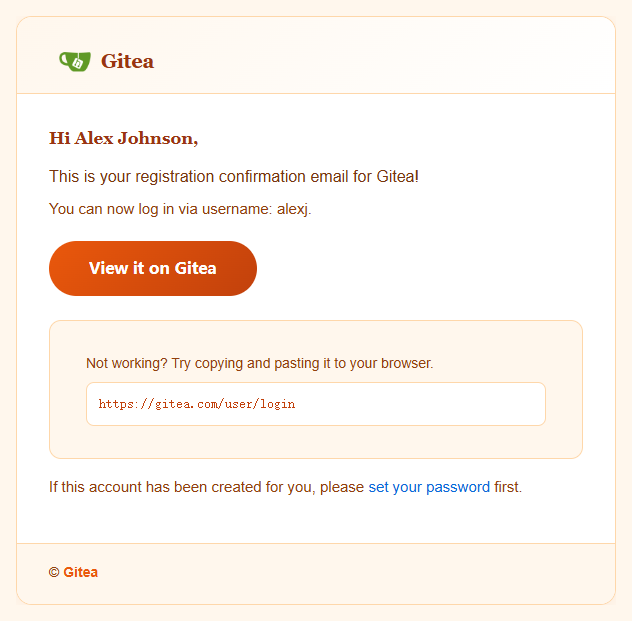632x621 pixels.
Task: Click blank footer area beside the Gitea link
Action: pyautogui.click(x=355, y=572)
